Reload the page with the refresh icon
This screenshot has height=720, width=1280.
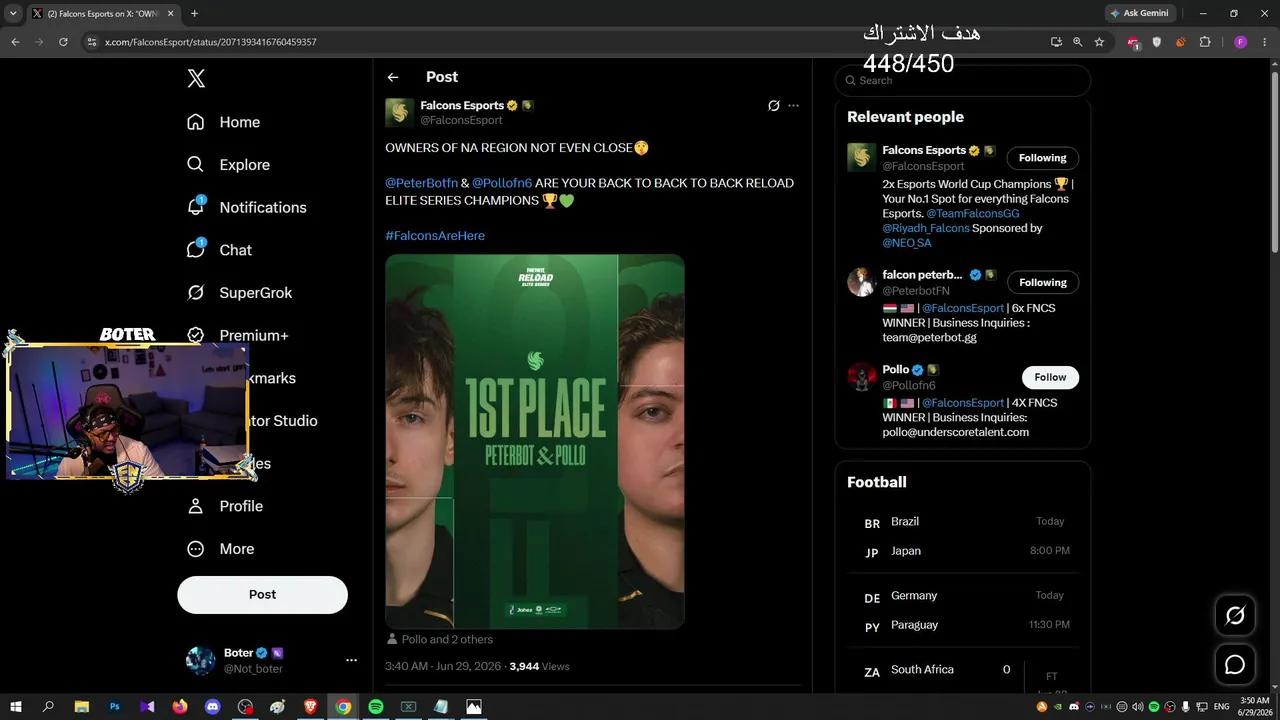coord(63,42)
